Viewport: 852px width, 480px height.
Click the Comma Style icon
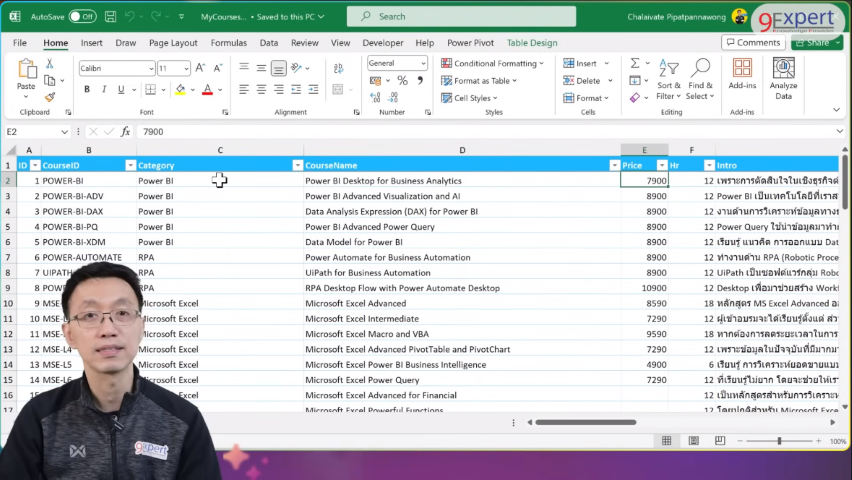(420, 80)
